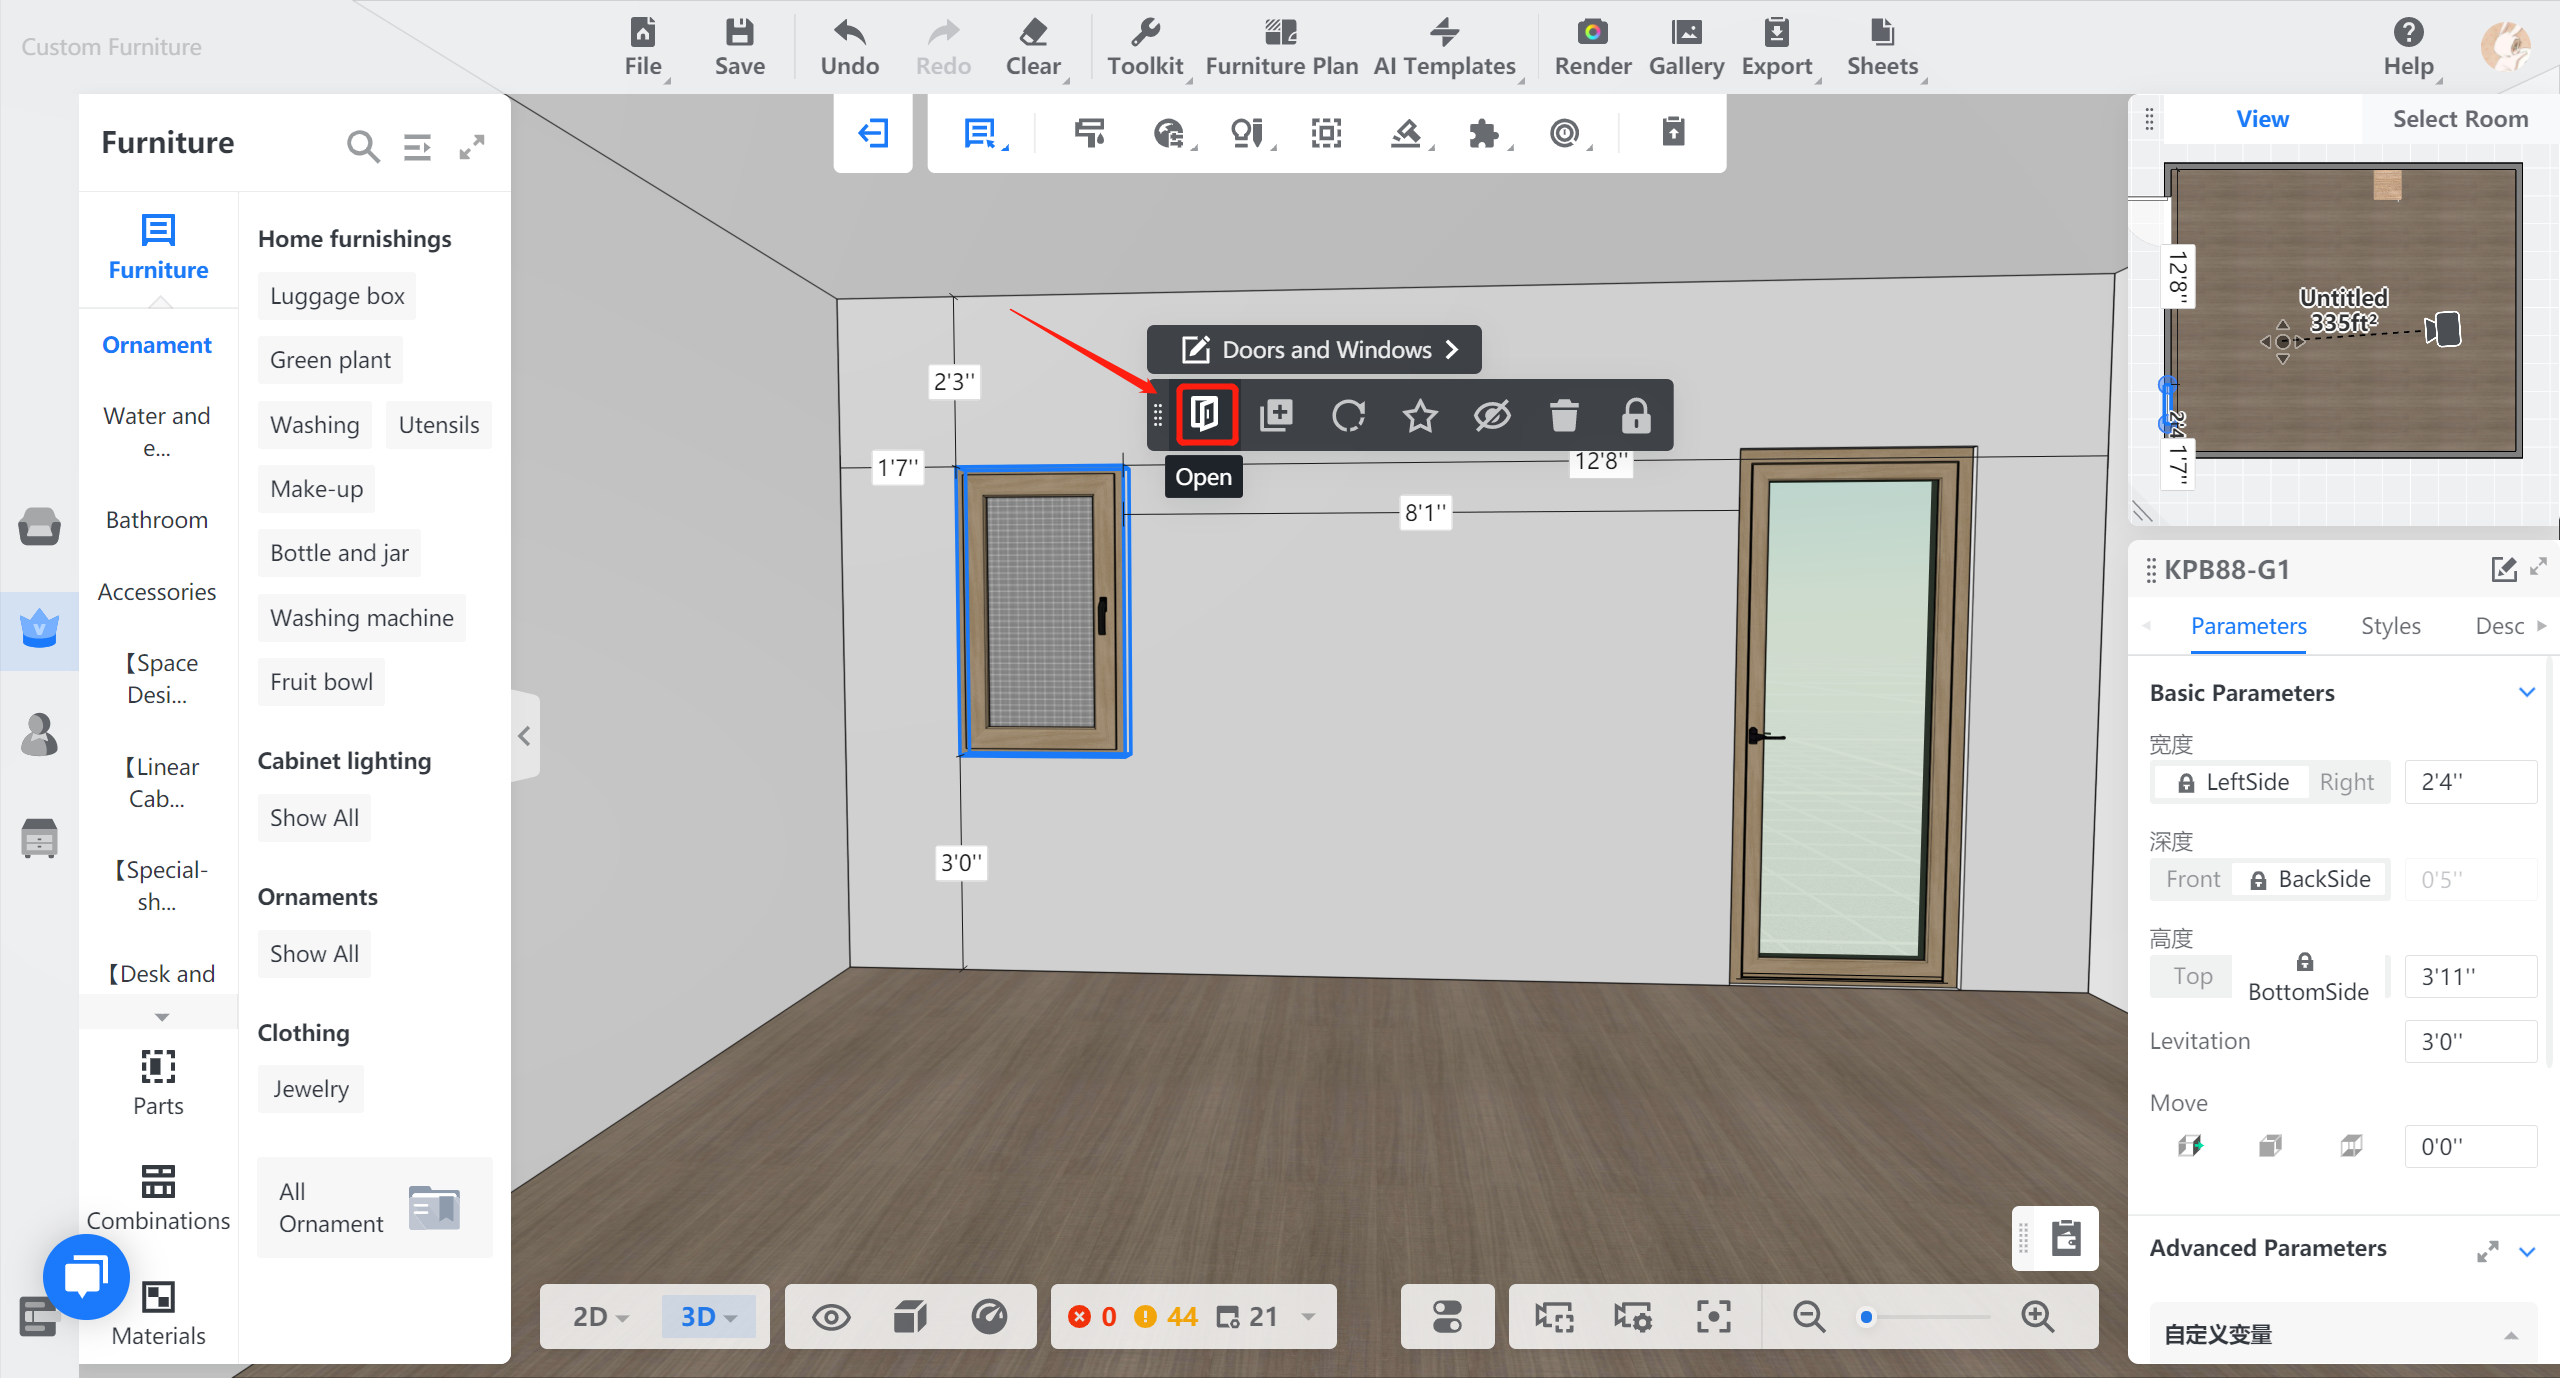The height and width of the screenshot is (1378, 2560).
Task: Duplicate the selected window using copy icon
Action: (x=1276, y=415)
